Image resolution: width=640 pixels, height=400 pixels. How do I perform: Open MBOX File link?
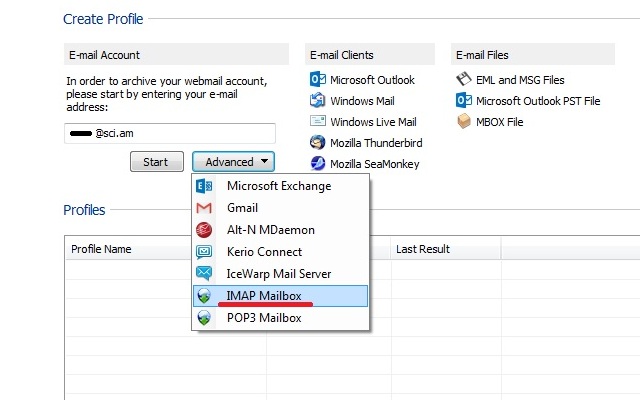[x=500, y=122]
